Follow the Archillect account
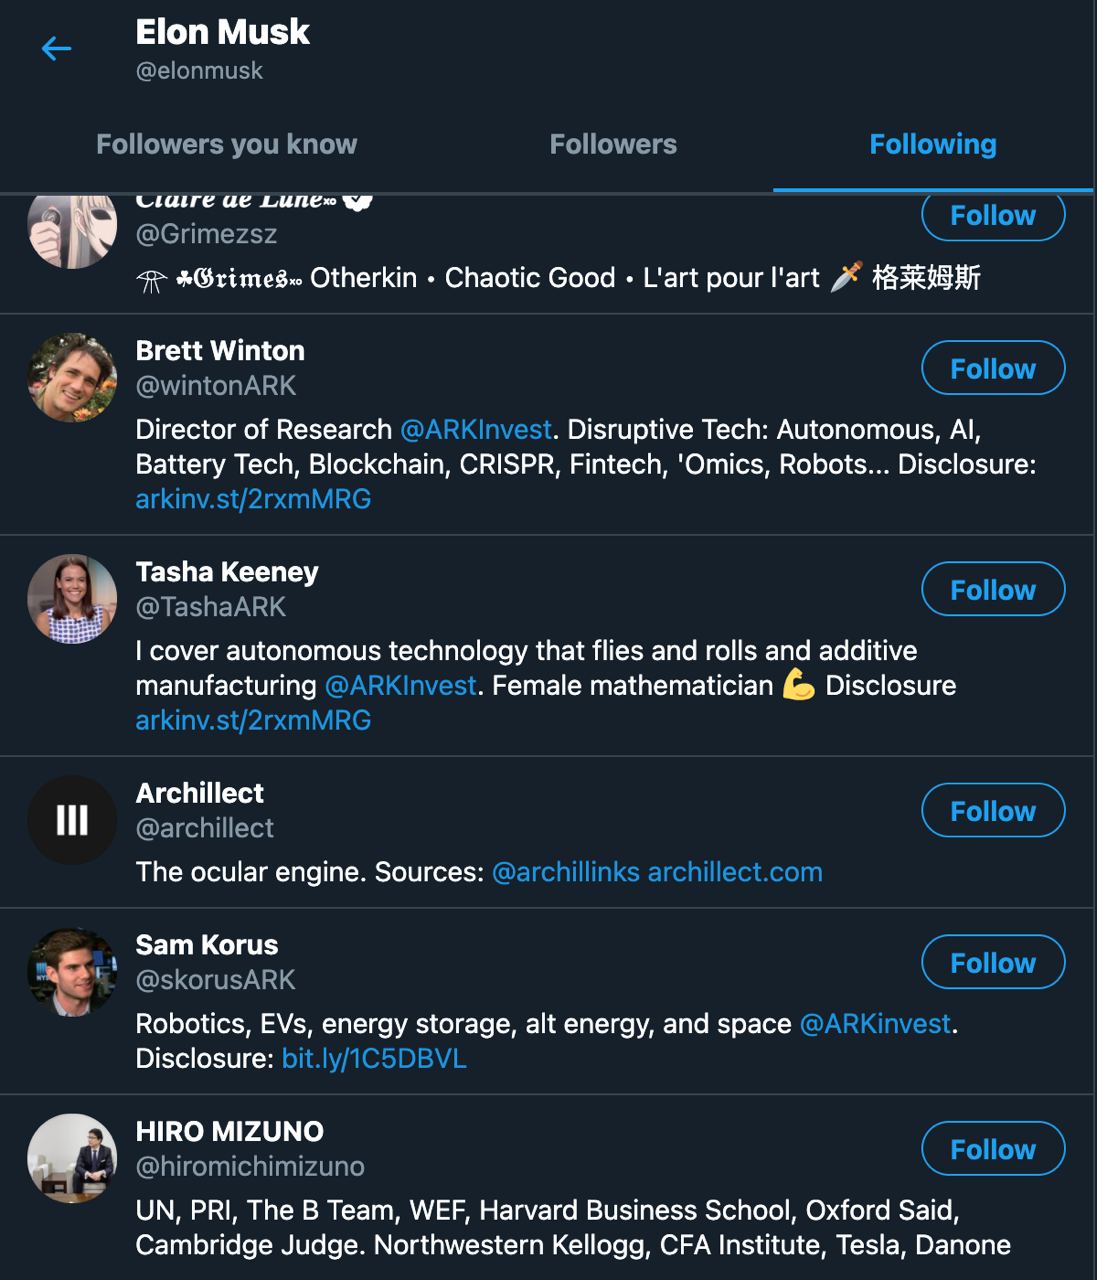1097x1280 pixels. (x=992, y=810)
